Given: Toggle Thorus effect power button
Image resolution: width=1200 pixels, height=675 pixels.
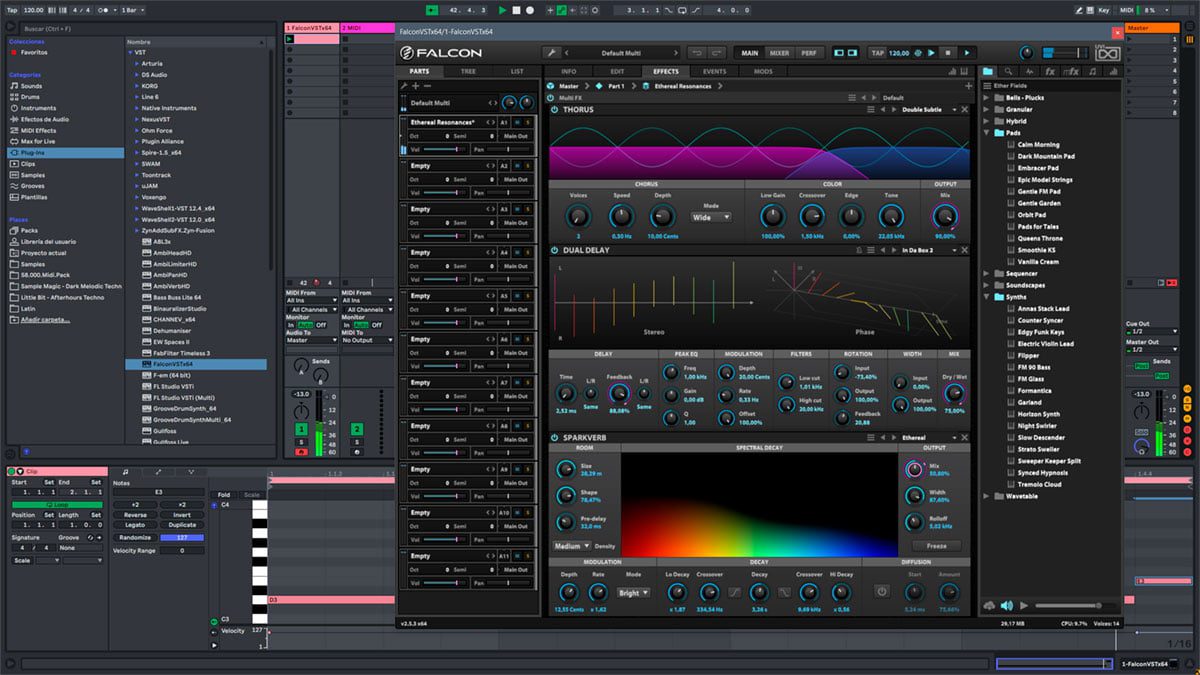Looking at the screenshot, I should 554,109.
